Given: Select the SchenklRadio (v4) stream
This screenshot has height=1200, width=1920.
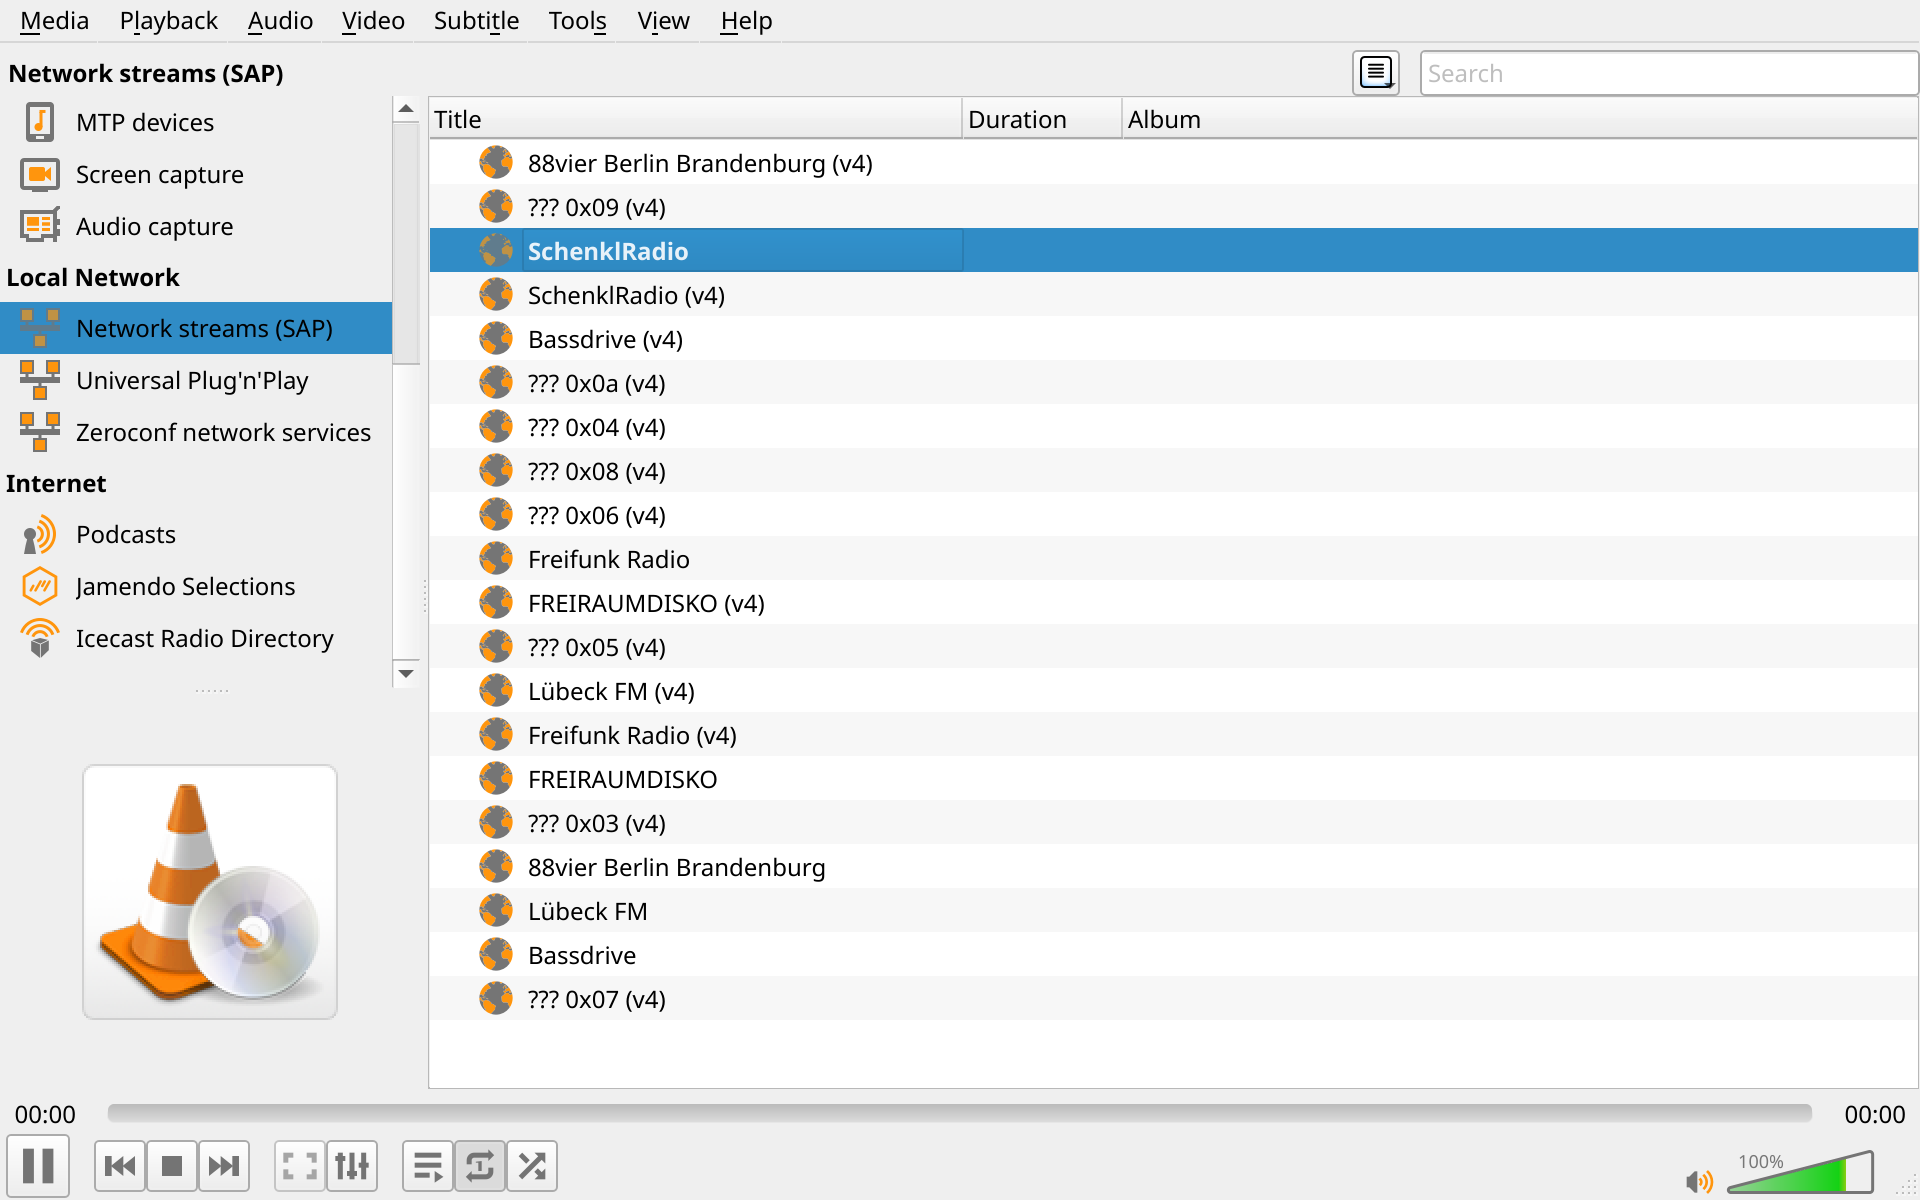Looking at the screenshot, I should point(1174,294).
